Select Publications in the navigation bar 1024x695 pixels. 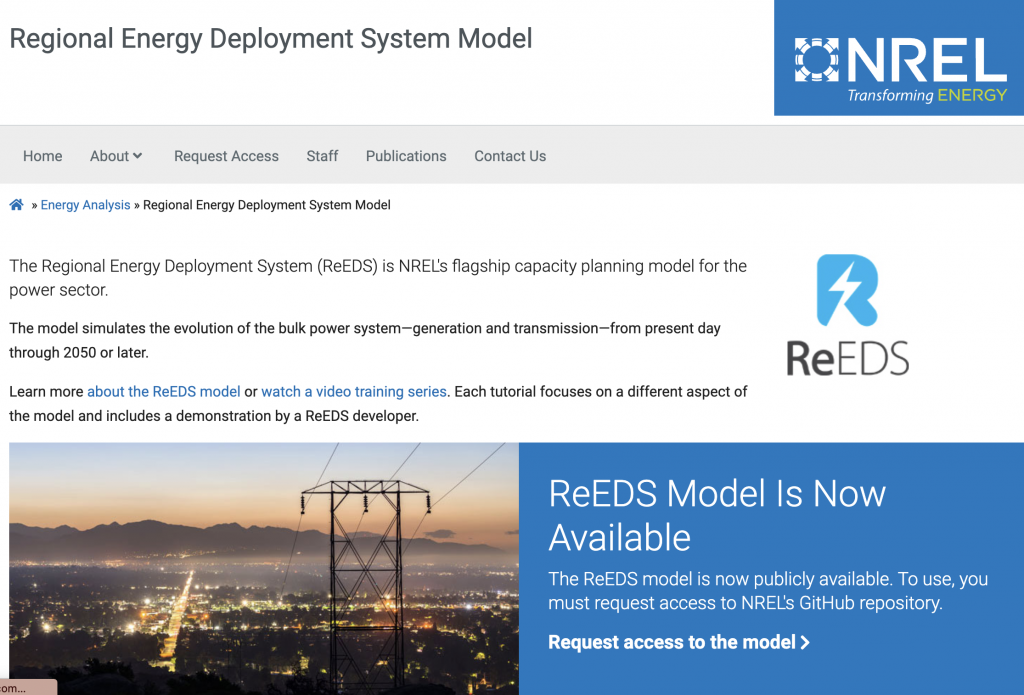(x=406, y=156)
